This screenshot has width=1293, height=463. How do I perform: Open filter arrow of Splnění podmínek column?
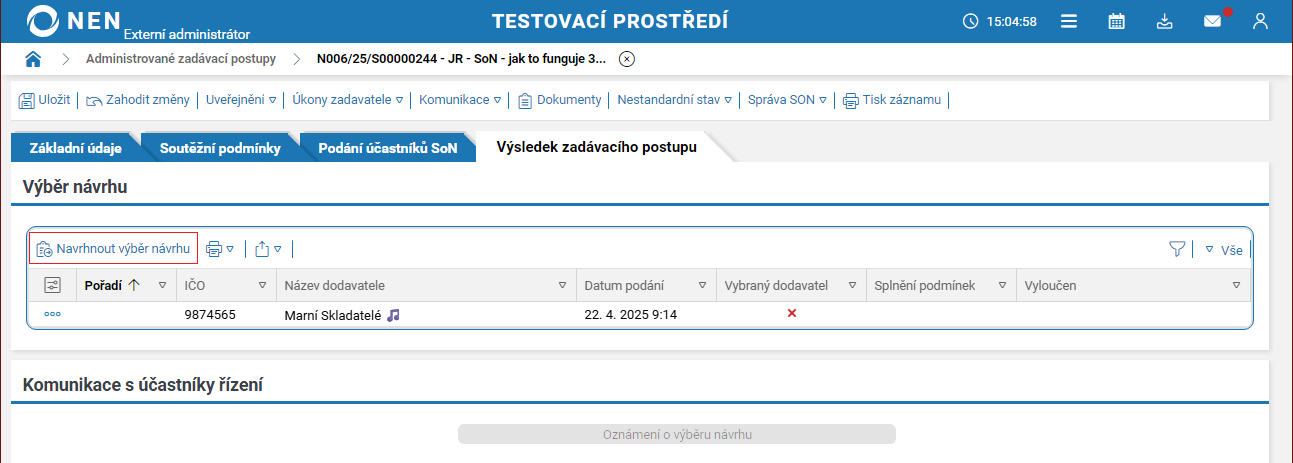click(1002, 285)
